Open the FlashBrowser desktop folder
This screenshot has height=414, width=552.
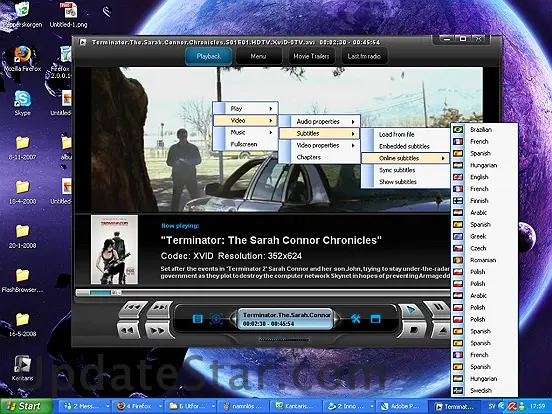(x=23, y=281)
